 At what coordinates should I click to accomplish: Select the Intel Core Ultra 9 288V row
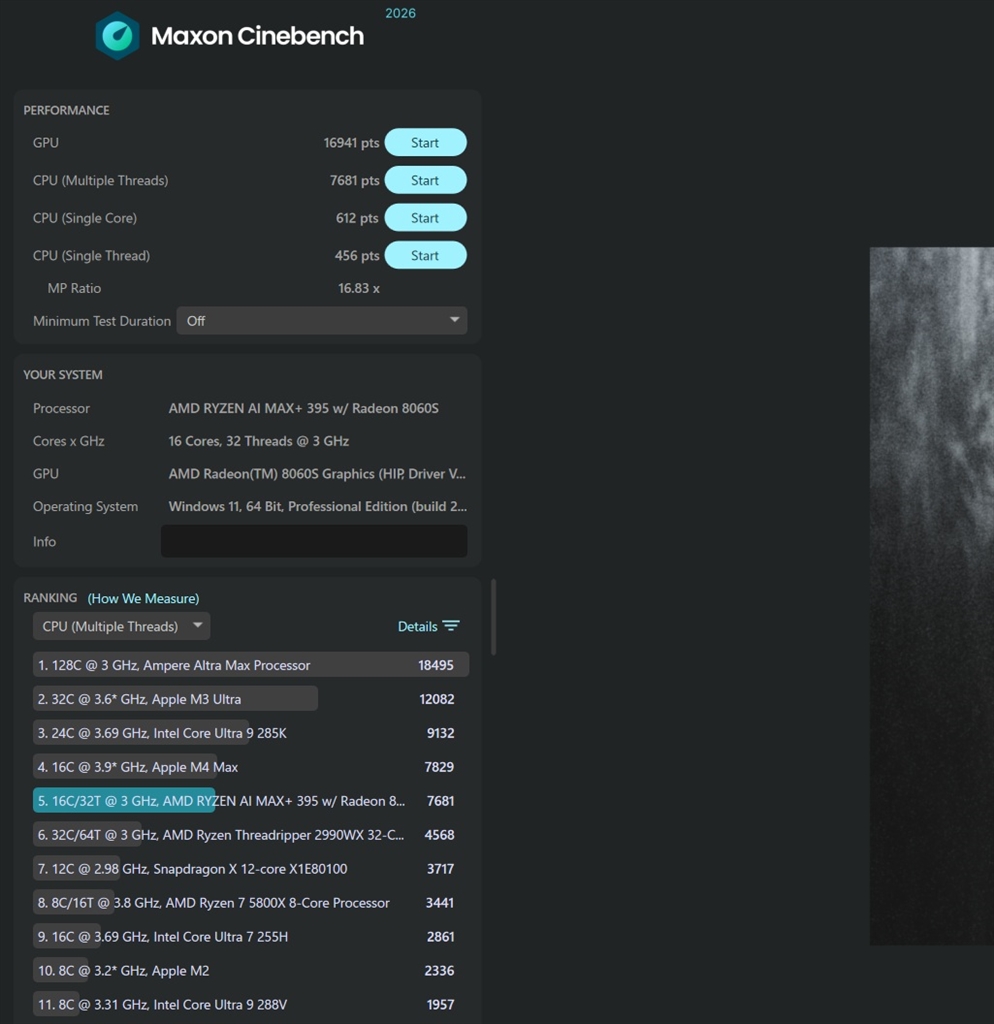pos(251,1004)
